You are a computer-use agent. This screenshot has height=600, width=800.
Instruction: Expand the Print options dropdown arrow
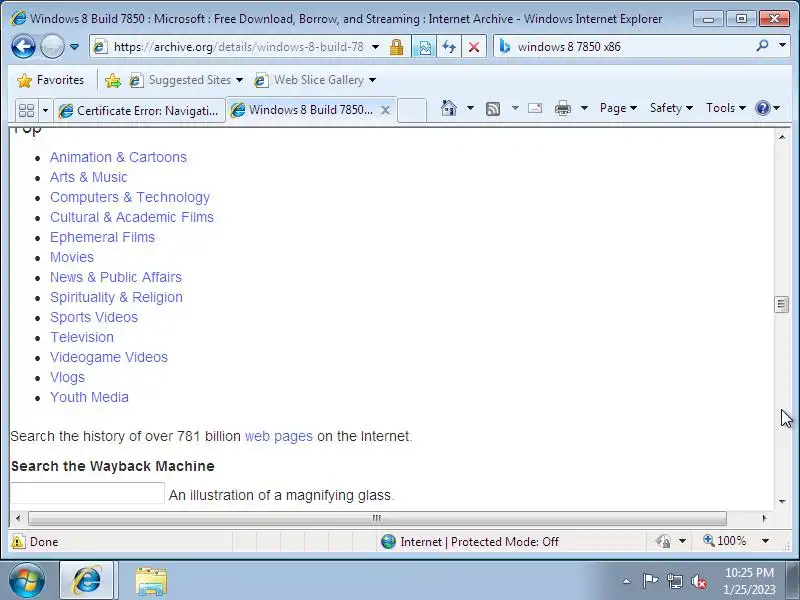(585, 108)
